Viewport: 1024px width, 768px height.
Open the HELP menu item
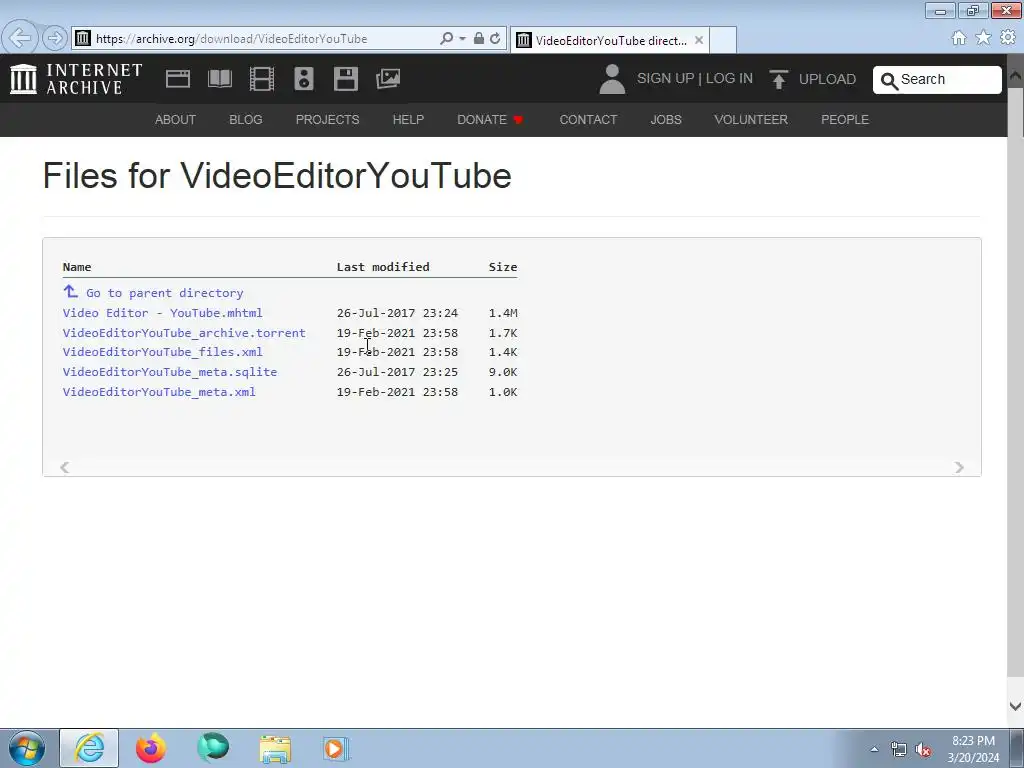click(408, 120)
